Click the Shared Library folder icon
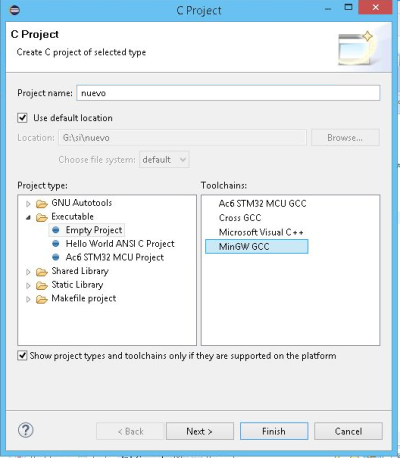400x458 pixels. [42, 272]
